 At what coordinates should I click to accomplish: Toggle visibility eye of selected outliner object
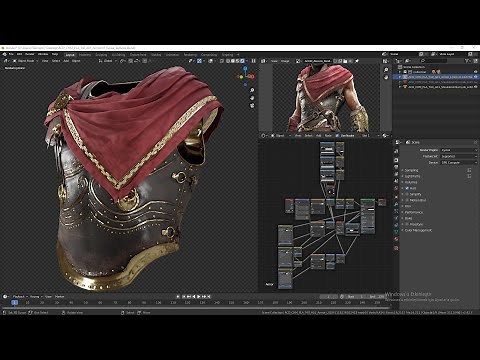(475, 77)
